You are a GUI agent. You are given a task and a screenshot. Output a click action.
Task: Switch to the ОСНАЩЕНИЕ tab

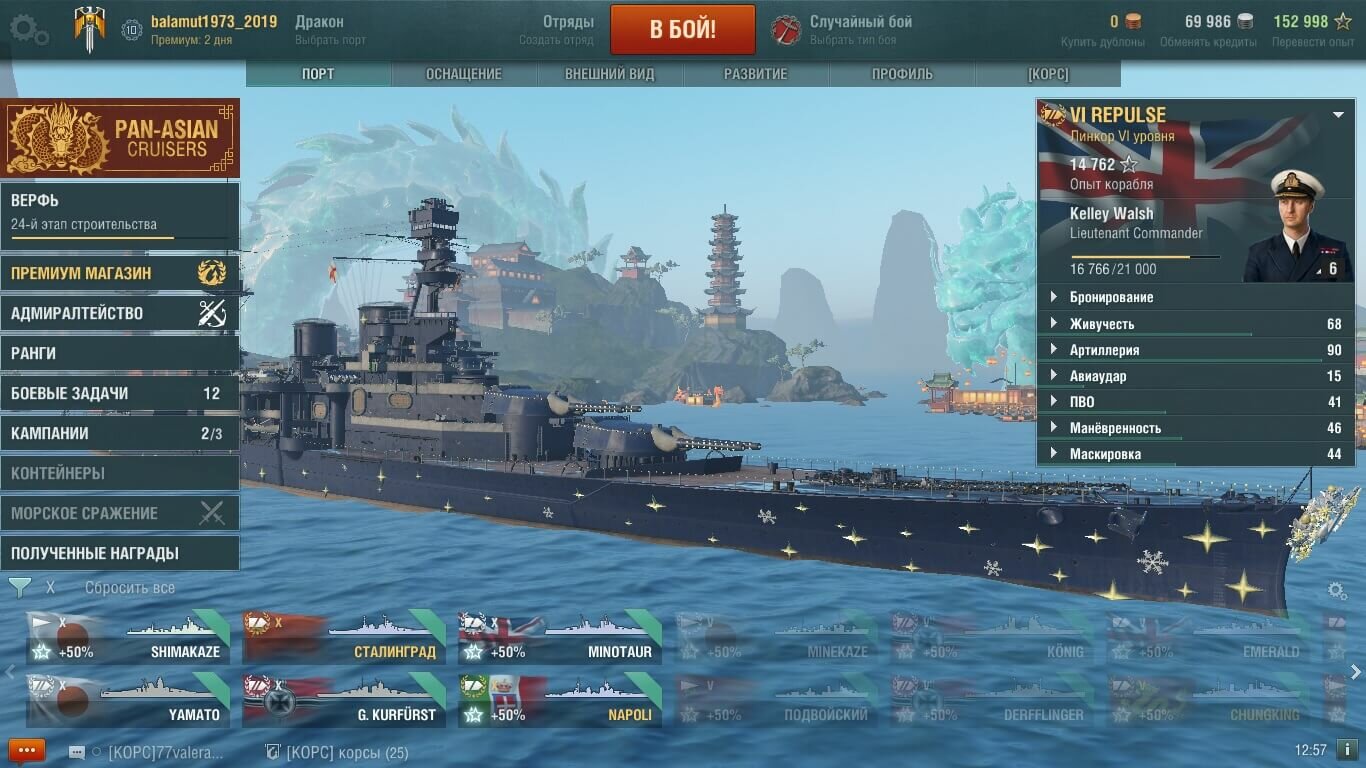tap(464, 74)
